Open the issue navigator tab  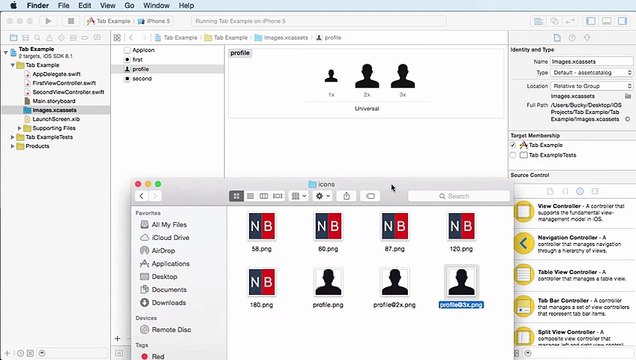pos(49,38)
